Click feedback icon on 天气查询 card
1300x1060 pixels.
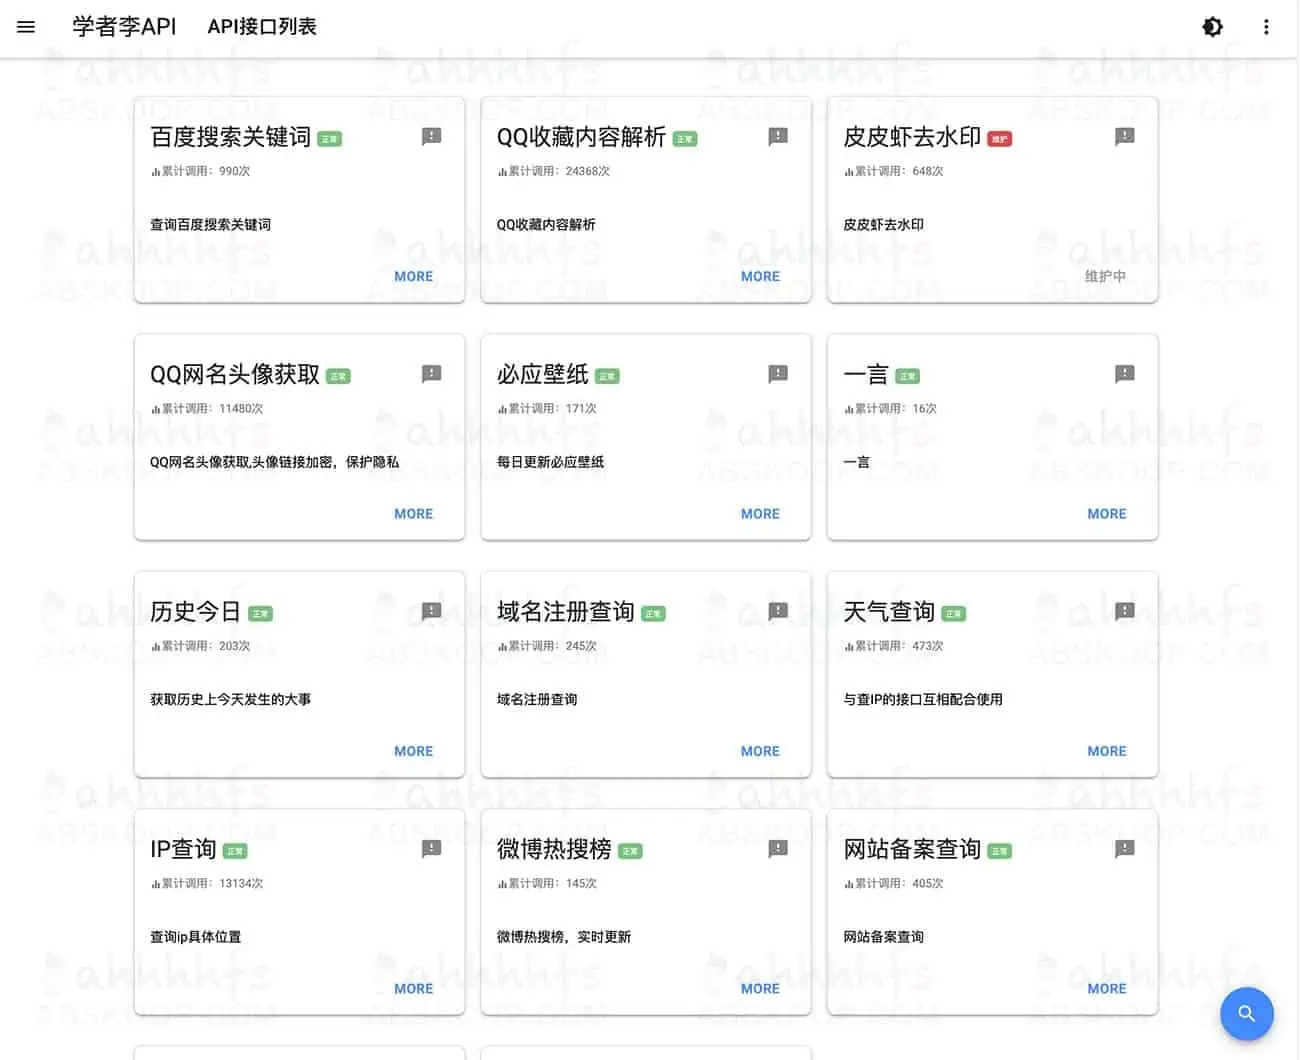click(1124, 611)
